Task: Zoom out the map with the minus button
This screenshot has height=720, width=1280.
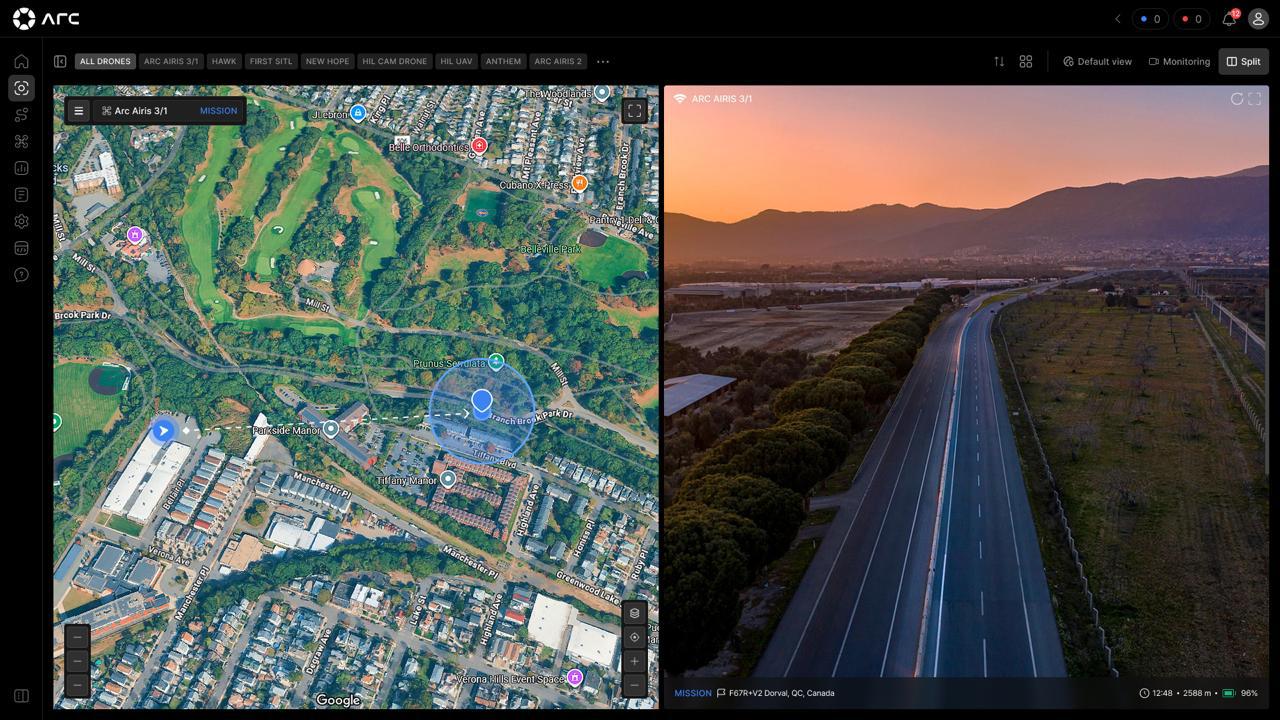Action: click(x=634, y=685)
